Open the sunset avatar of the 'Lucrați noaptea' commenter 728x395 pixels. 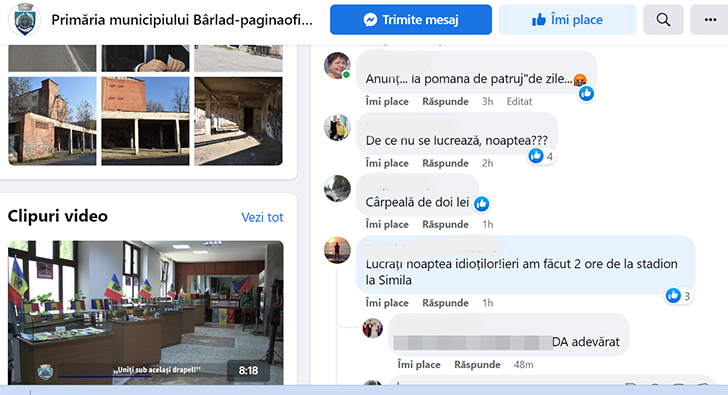pos(337,250)
